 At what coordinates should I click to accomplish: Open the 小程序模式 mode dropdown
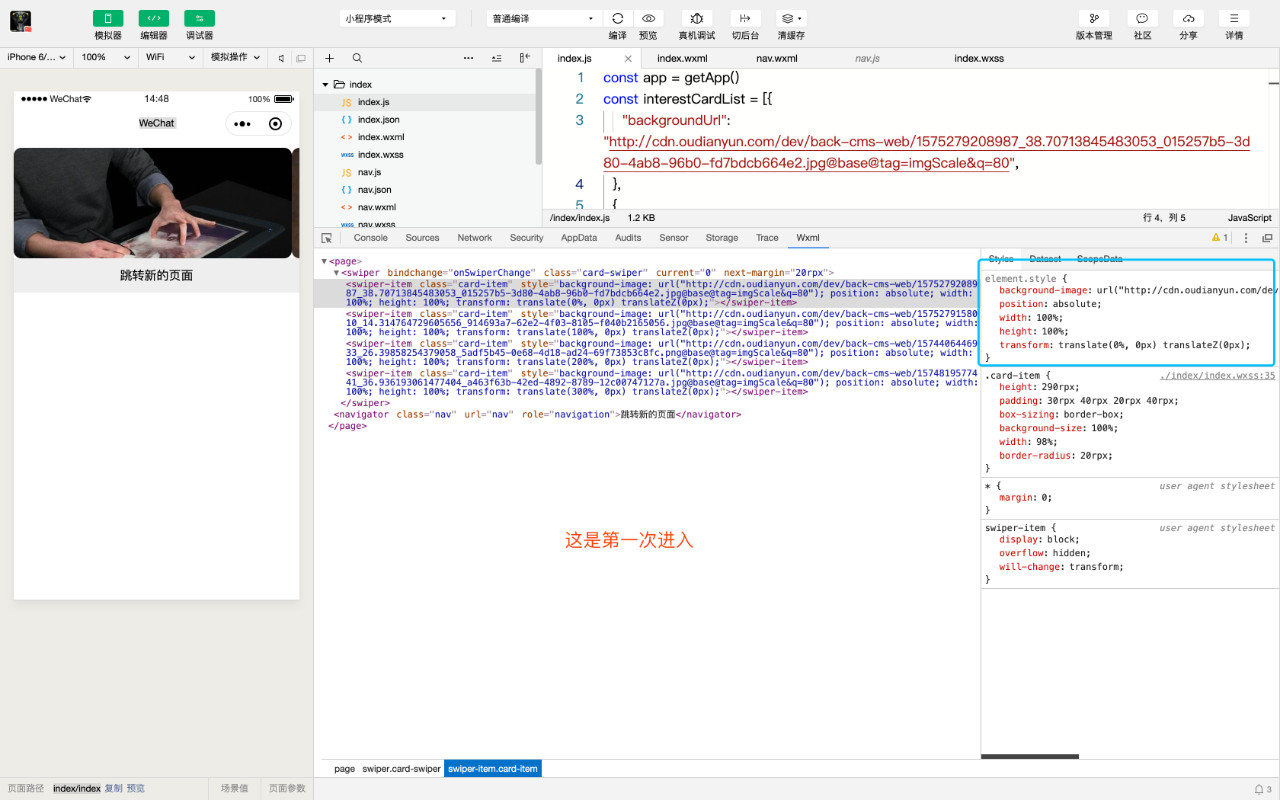pyautogui.click(x=397, y=18)
